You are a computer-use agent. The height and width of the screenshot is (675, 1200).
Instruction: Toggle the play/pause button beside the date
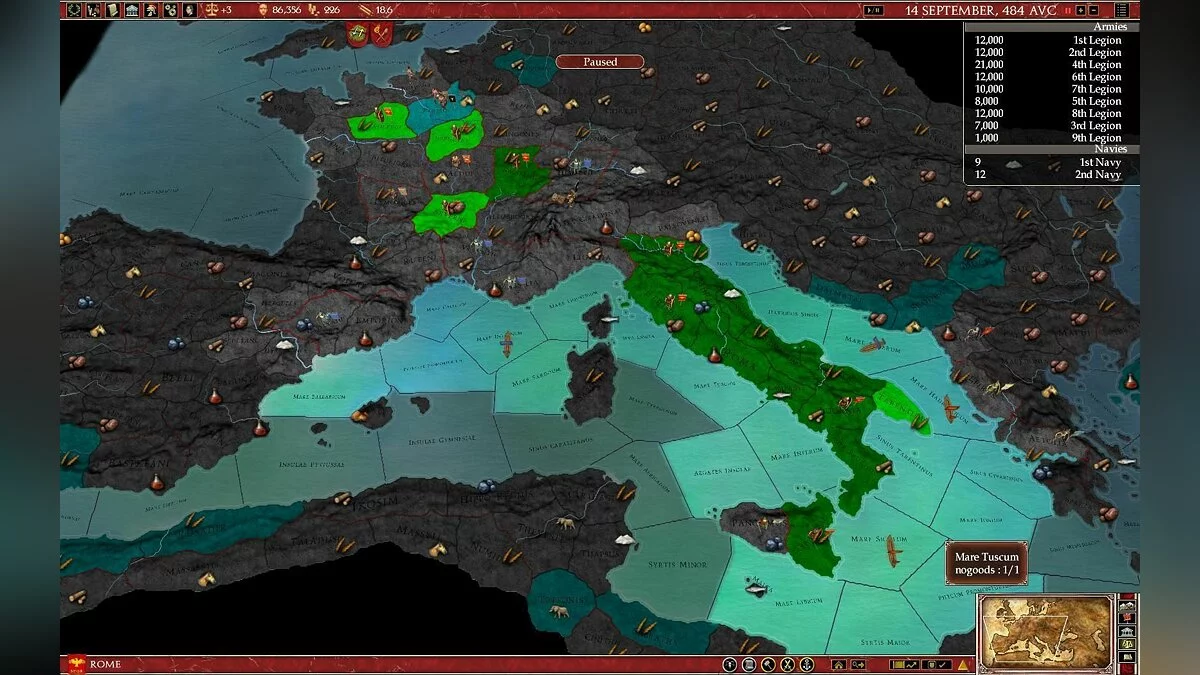click(873, 10)
